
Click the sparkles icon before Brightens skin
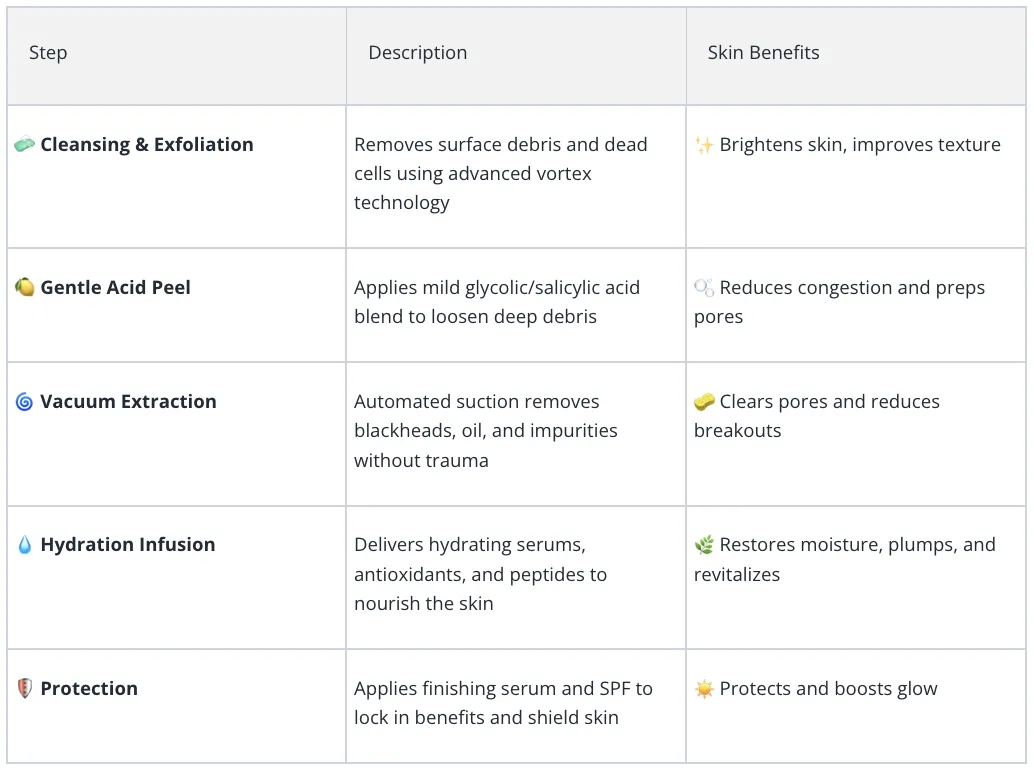(704, 144)
